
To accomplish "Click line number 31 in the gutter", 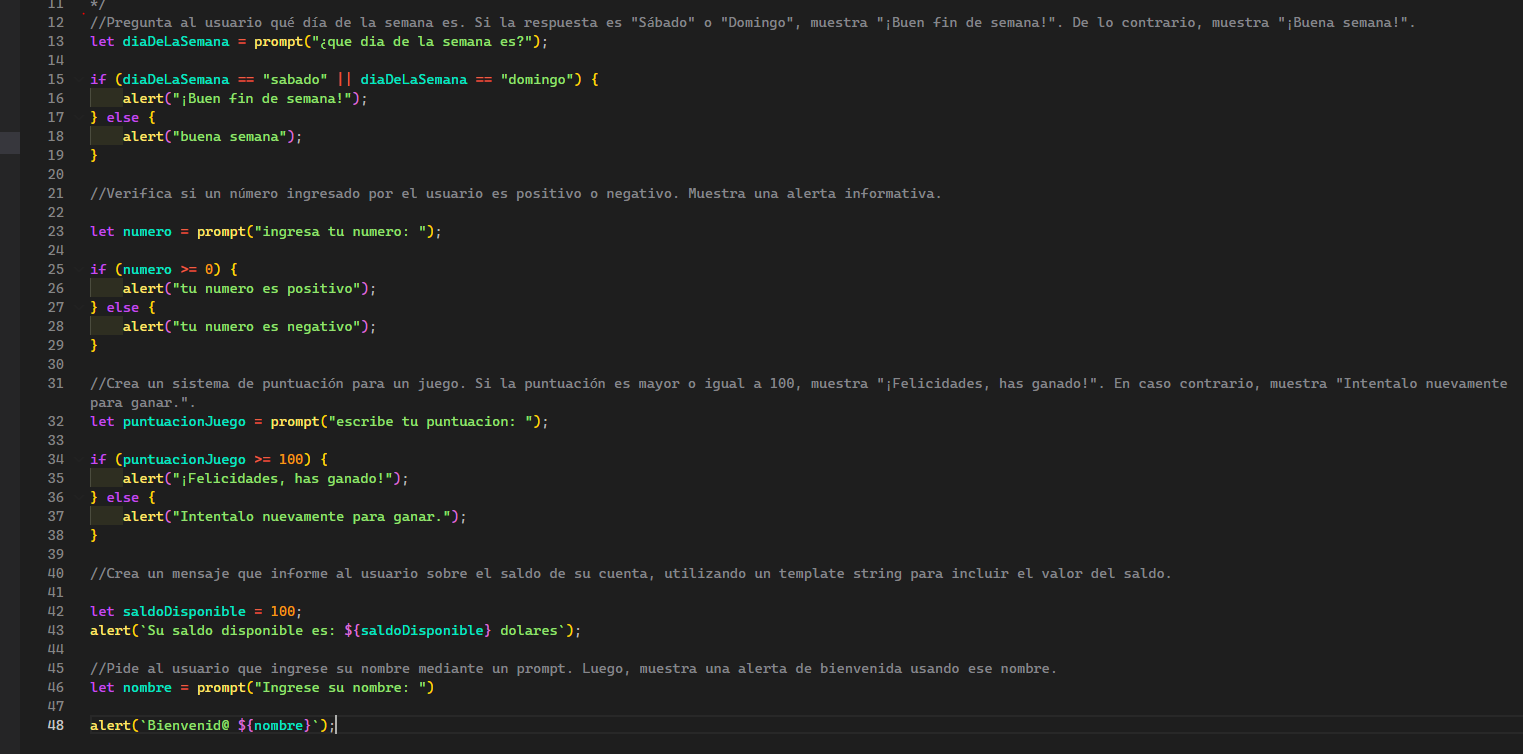I will pos(56,383).
